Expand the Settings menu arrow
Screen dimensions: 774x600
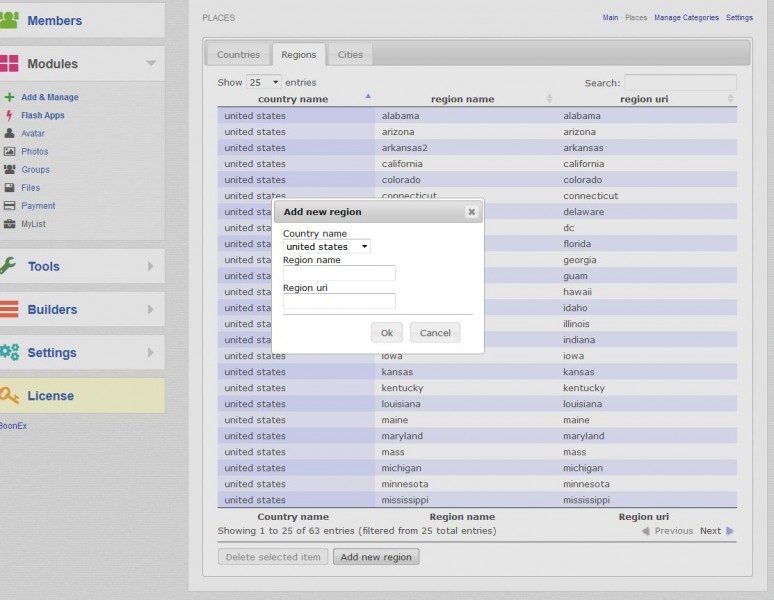[151, 352]
